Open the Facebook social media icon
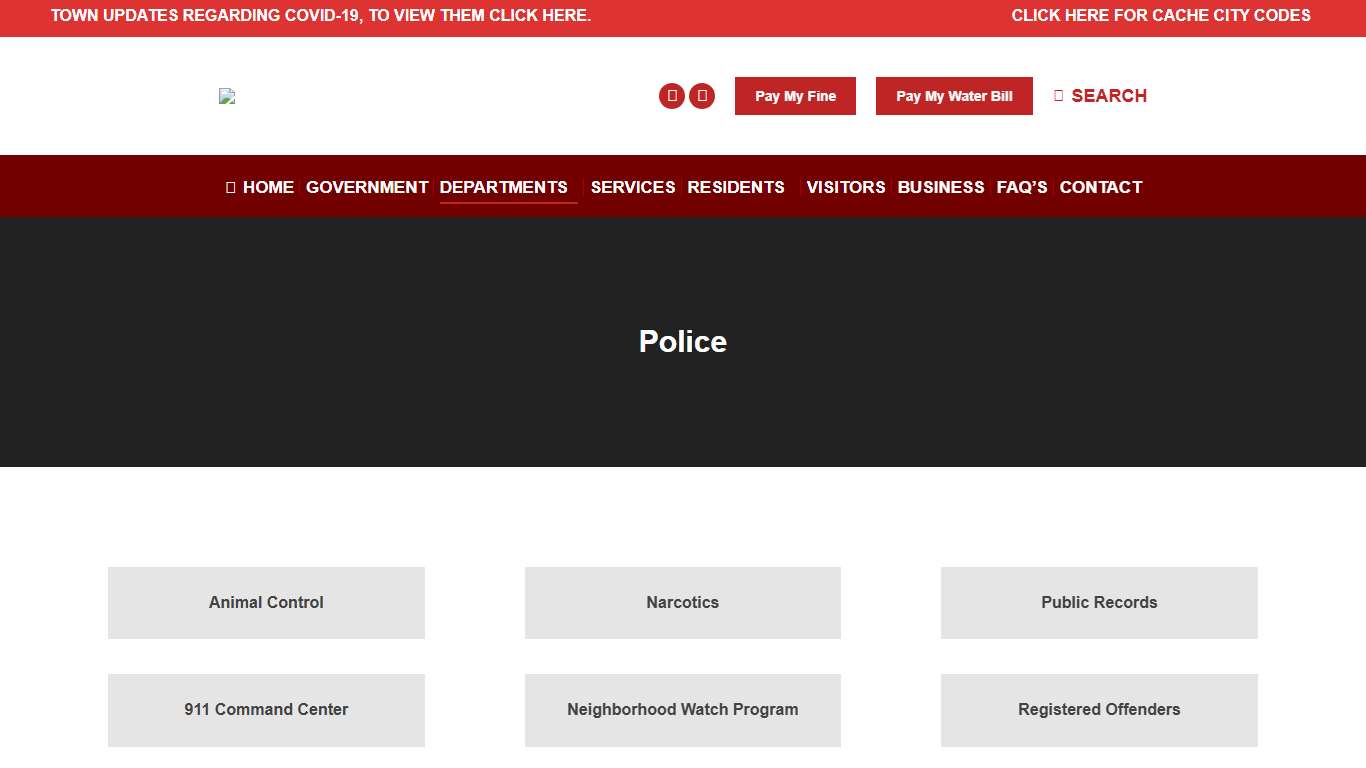The height and width of the screenshot is (768, 1366). pyautogui.click(x=671, y=95)
